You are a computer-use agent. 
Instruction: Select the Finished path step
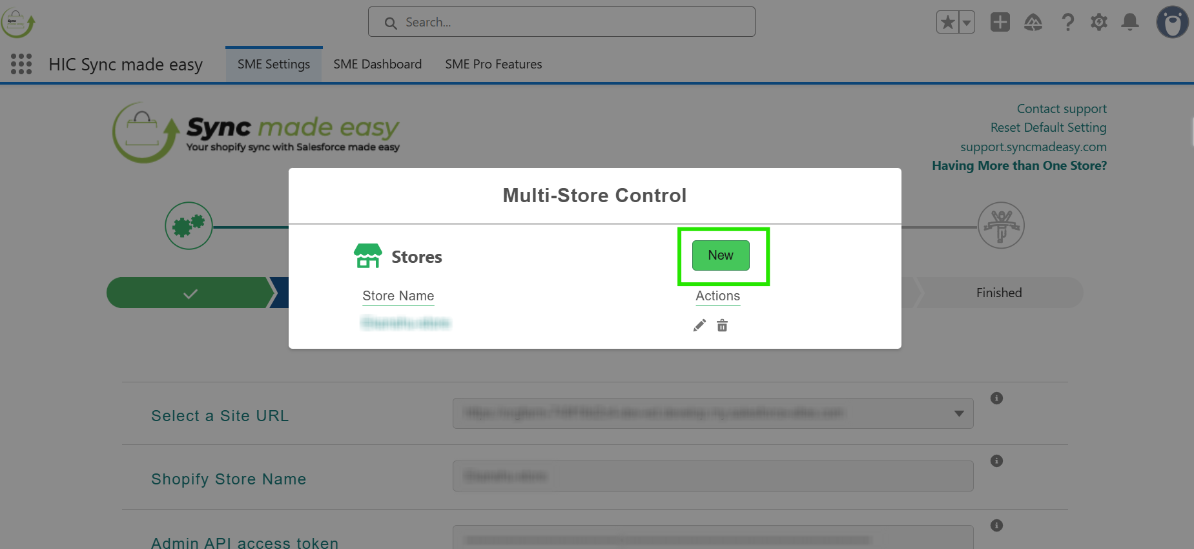pos(999,292)
